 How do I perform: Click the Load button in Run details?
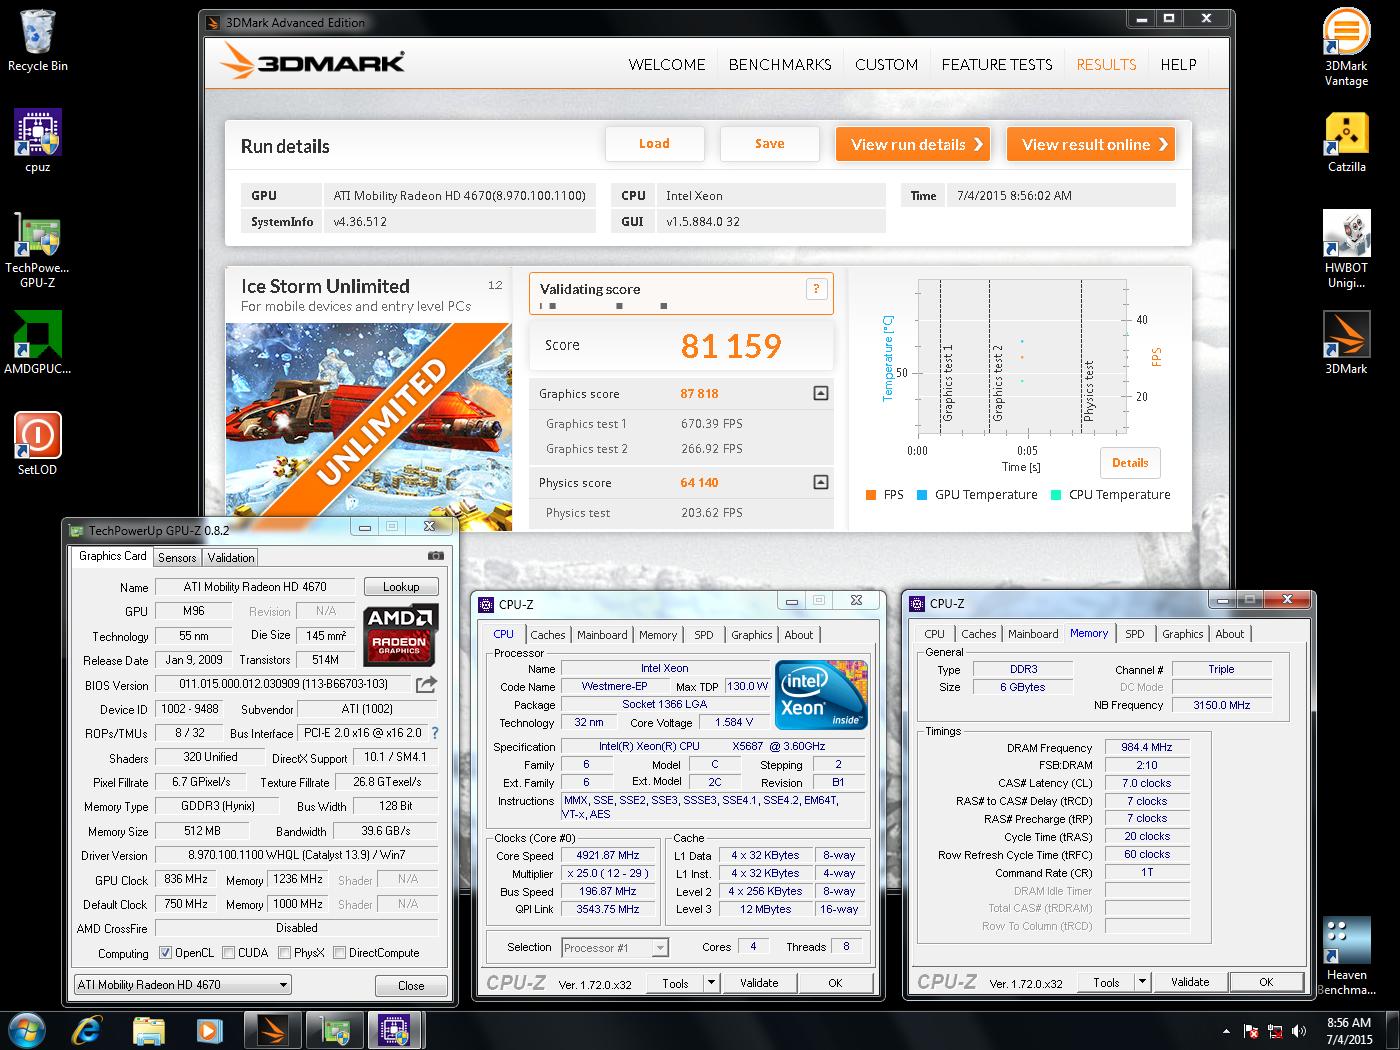(x=655, y=144)
